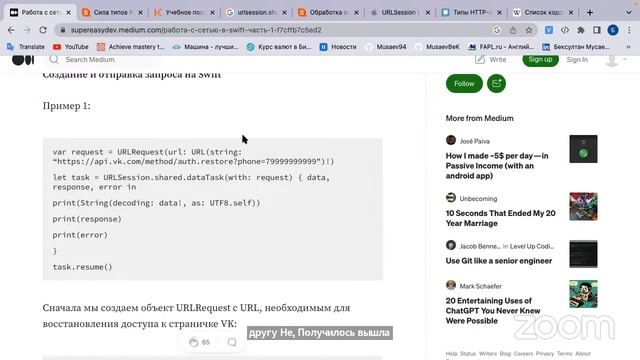Click the thumbnail for the passive income article
This screenshot has height=360, width=640.
tap(583, 149)
